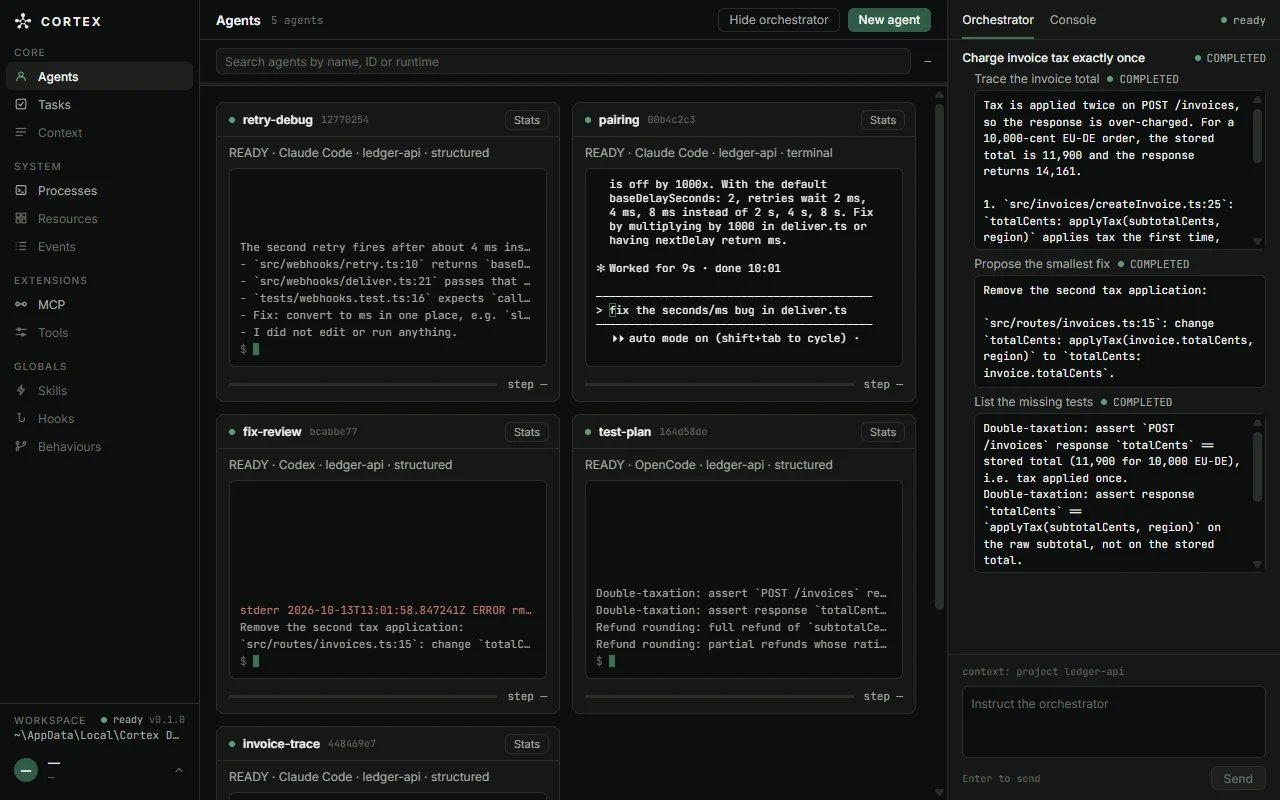The height and width of the screenshot is (800, 1280).
Task: Click 'List the missing tests' step
Action: coord(1033,402)
